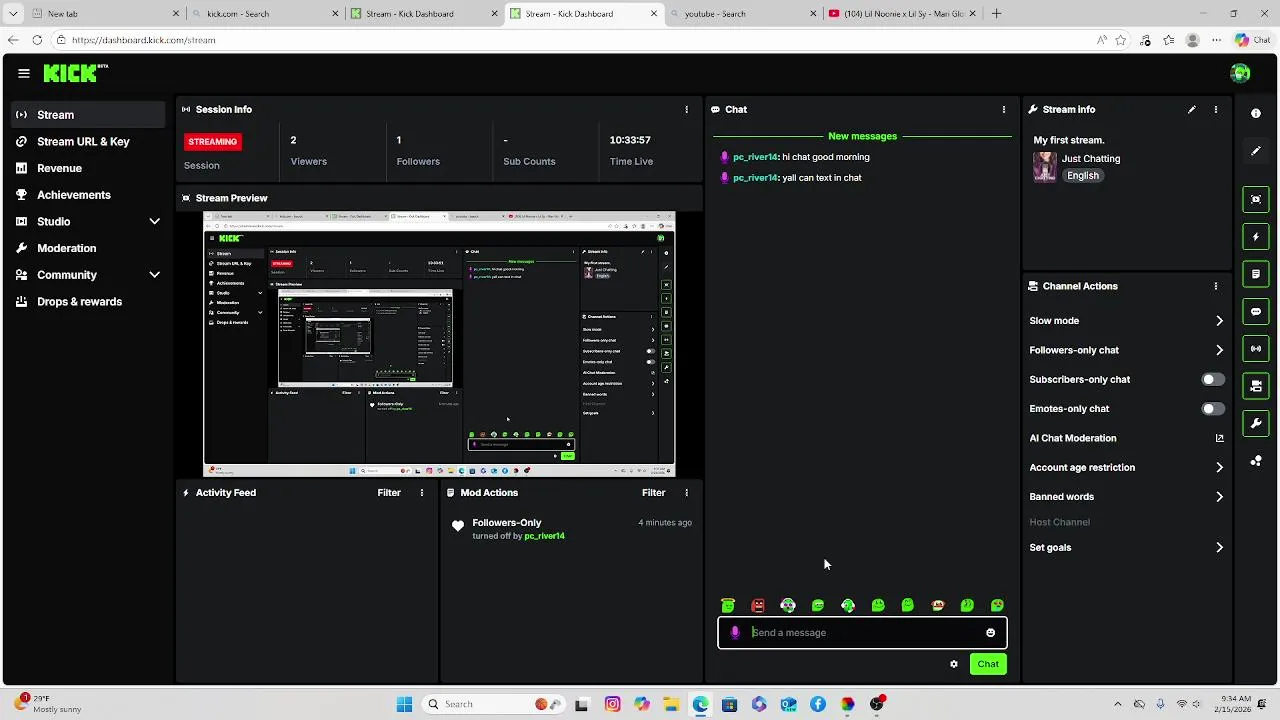Edit stream info via Stream Info panel pencil
Image resolution: width=1280 pixels, height=720 pixels.
pos(1192,109)
